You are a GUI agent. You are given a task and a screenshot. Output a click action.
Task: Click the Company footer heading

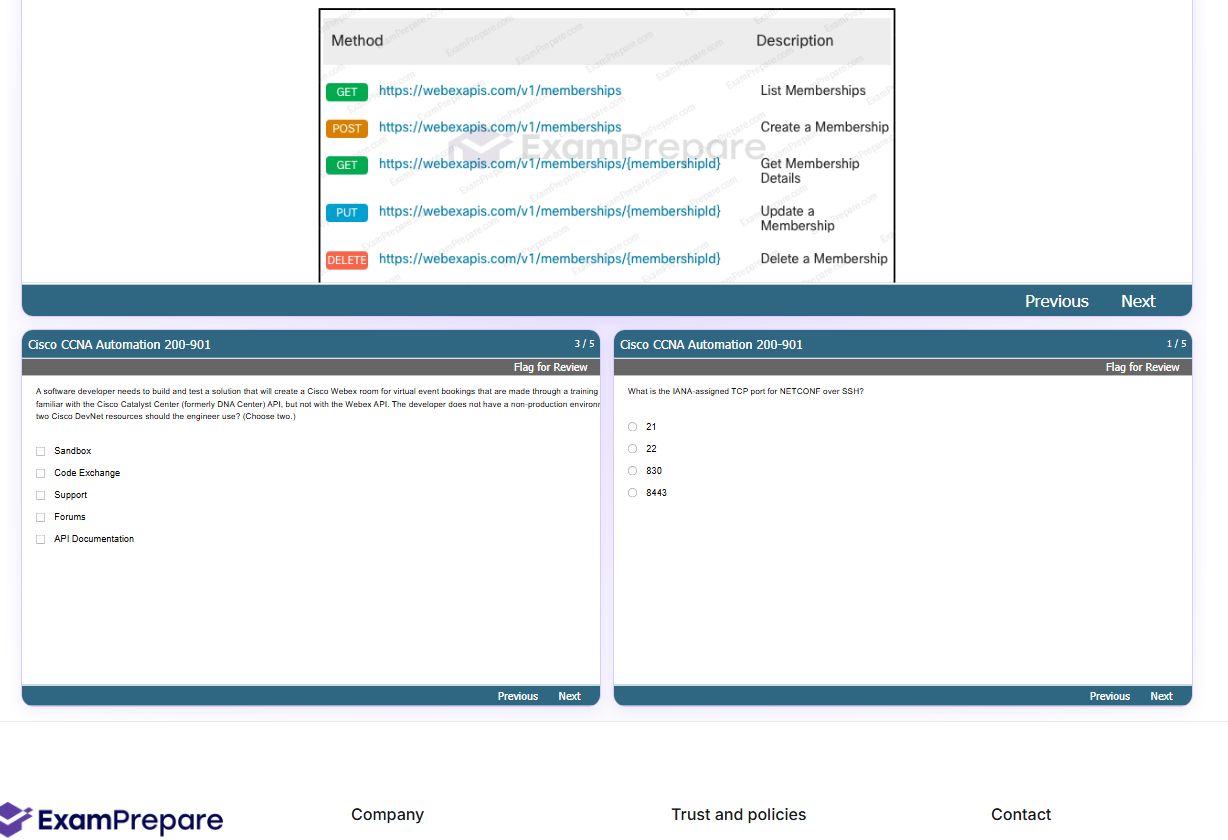point(388,815)
